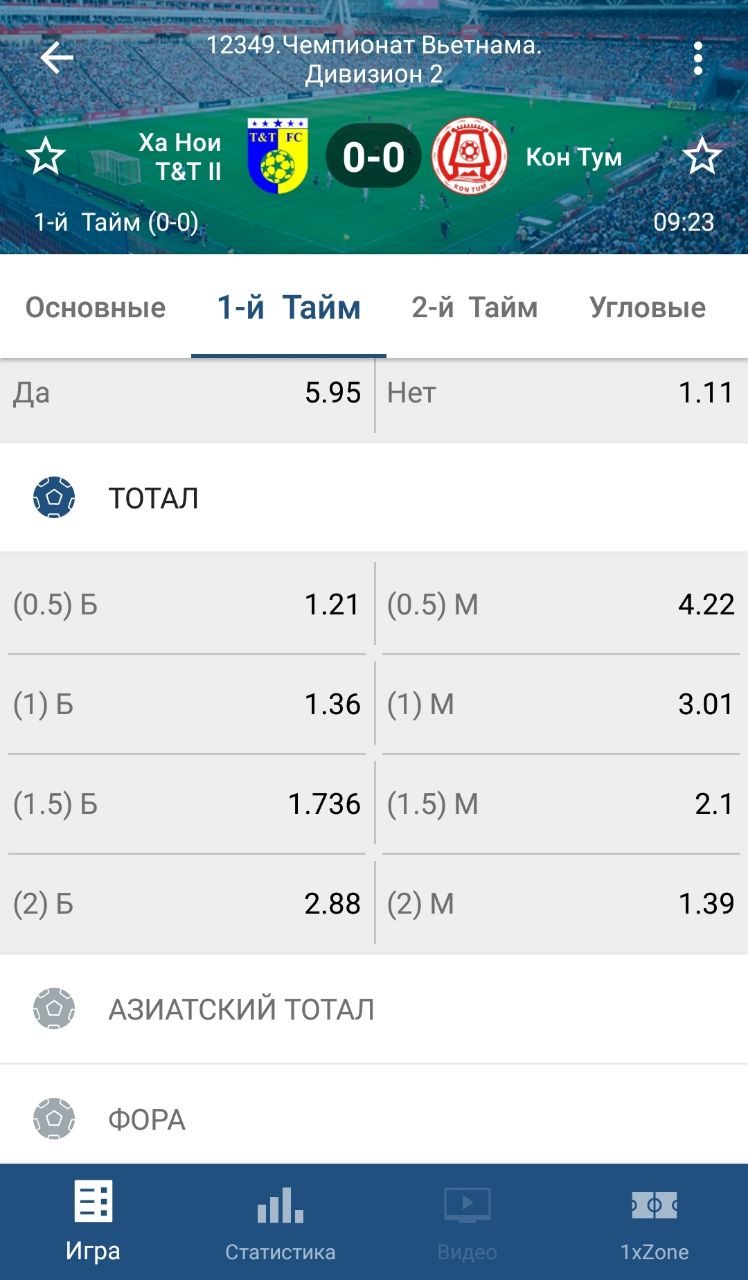Viewport: 748px width, 1280px height.
Task: Open the 1xZone field icon
Action: 654,1205
